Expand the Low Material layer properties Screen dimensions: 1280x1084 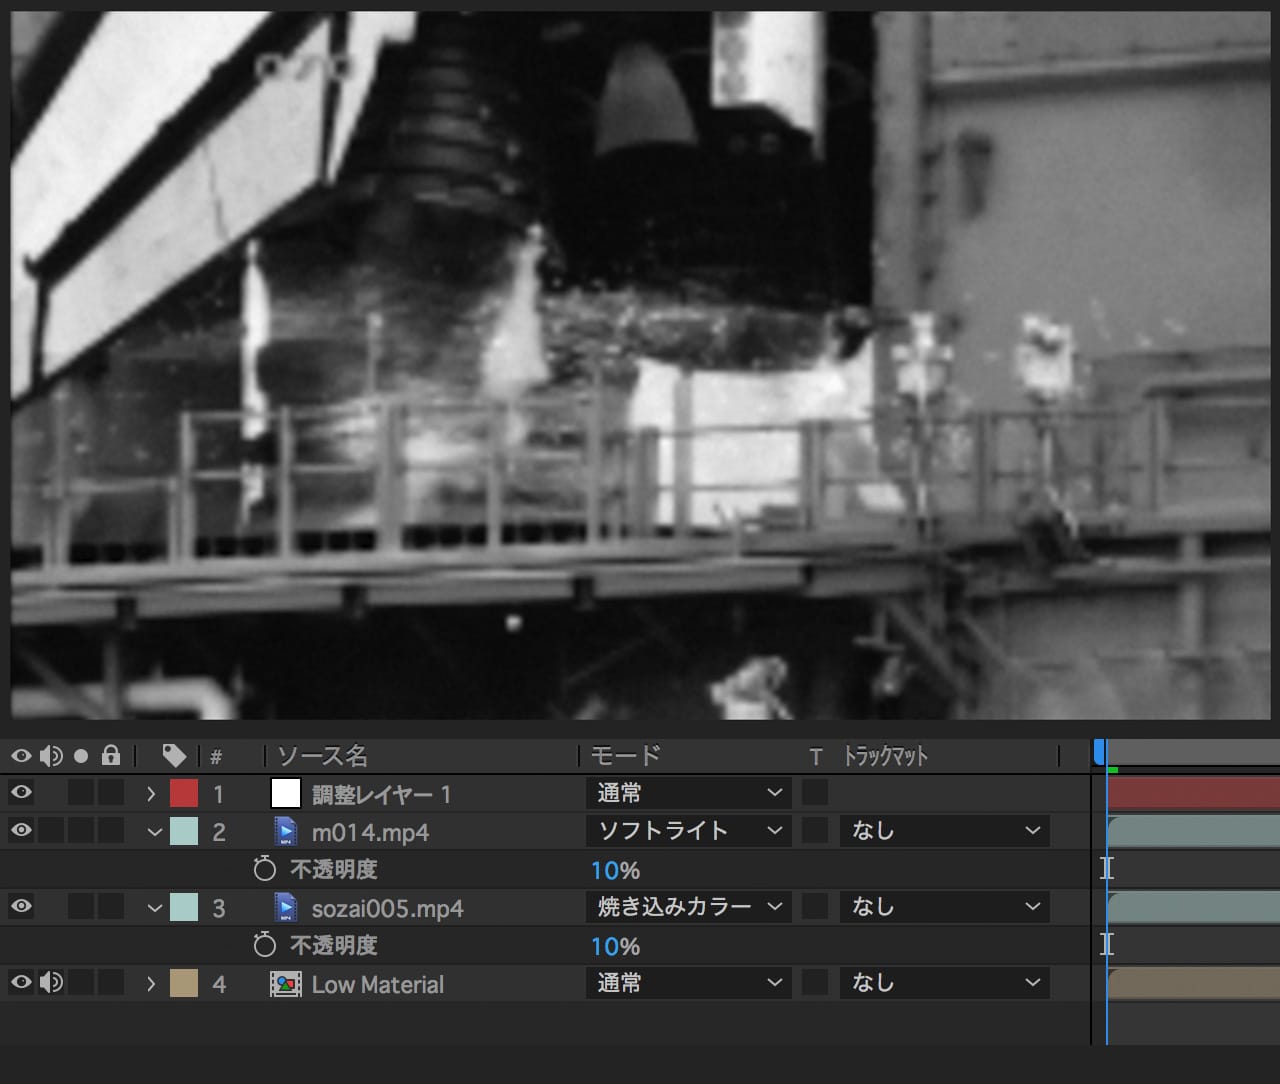151,984
